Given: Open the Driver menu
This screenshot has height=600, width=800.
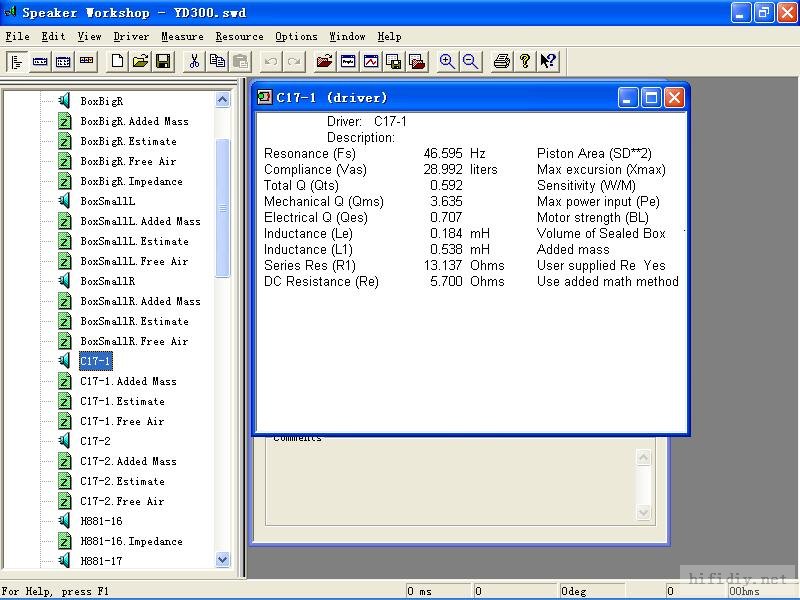Looking at the screenshot, I should point(131,36).
